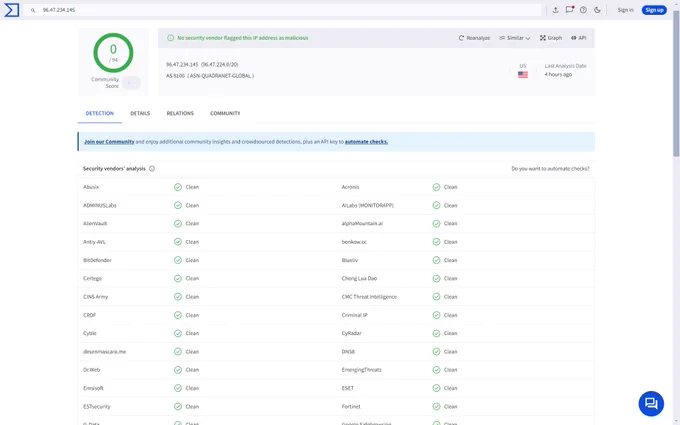
Task: Click the clean checkmark for Bluellv
Action: coord(436,260)
